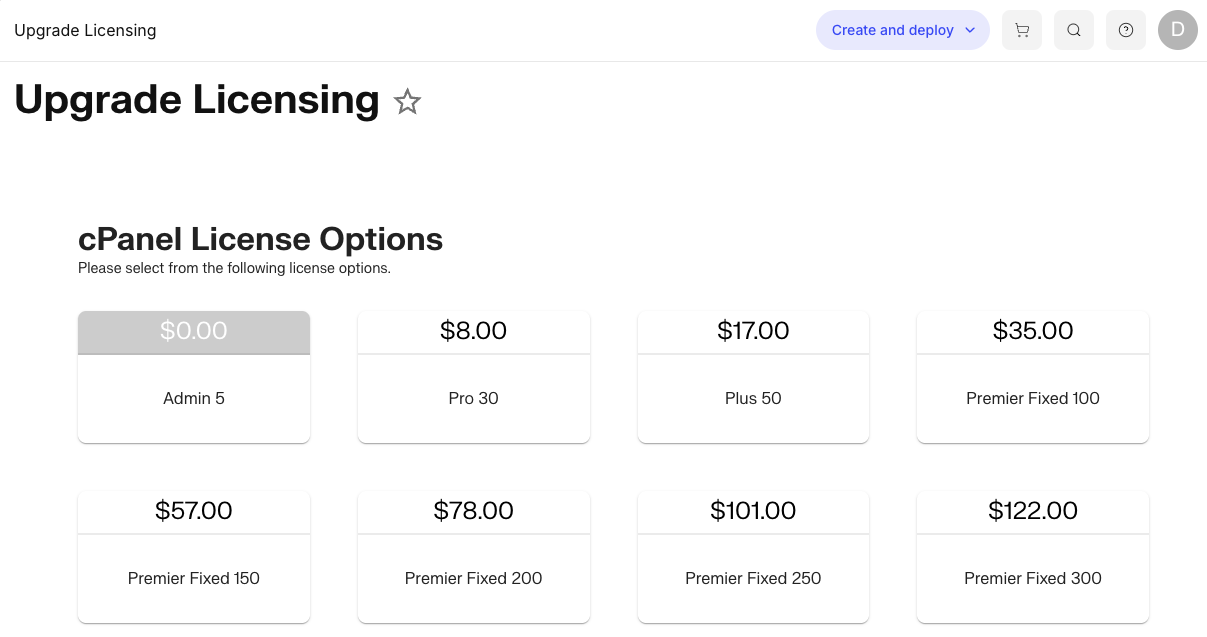Image resolution: width=1207 pixels, height=637 pixels.
Task: Click the Upgrade Licensing breadcrumb text
Action: tap(85, 30)
